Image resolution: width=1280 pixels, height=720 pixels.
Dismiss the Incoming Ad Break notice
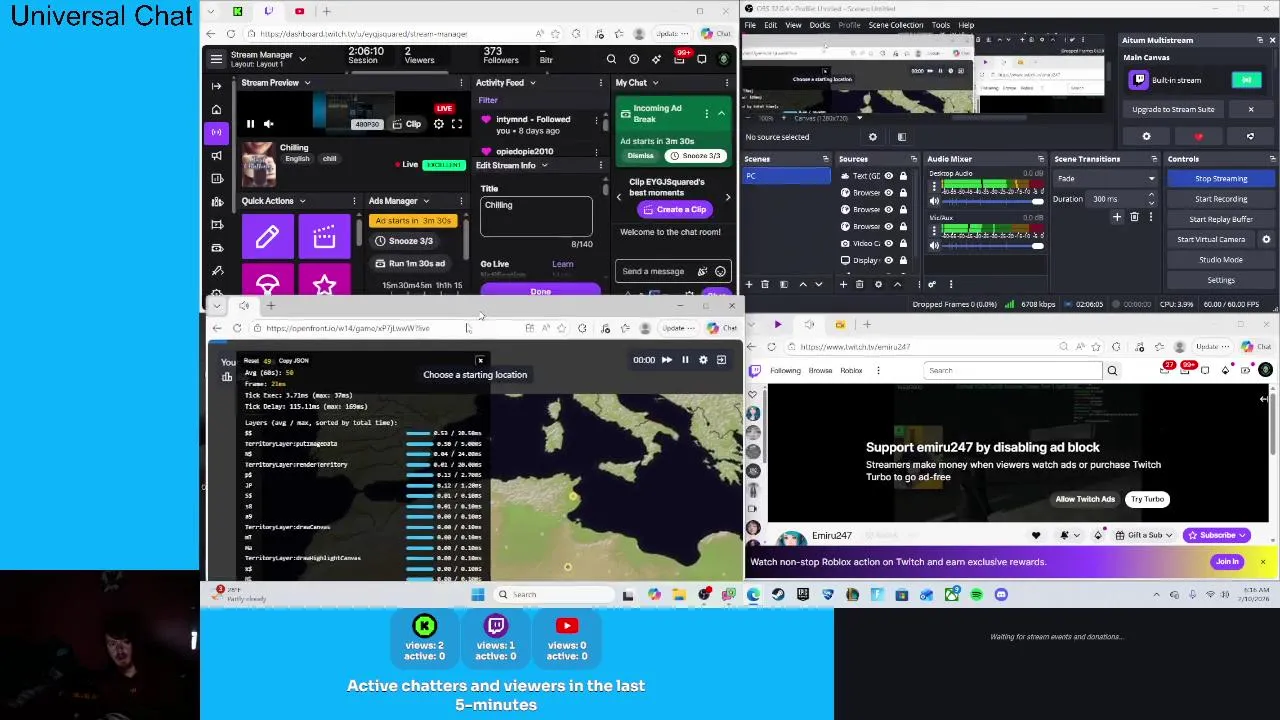641,156
